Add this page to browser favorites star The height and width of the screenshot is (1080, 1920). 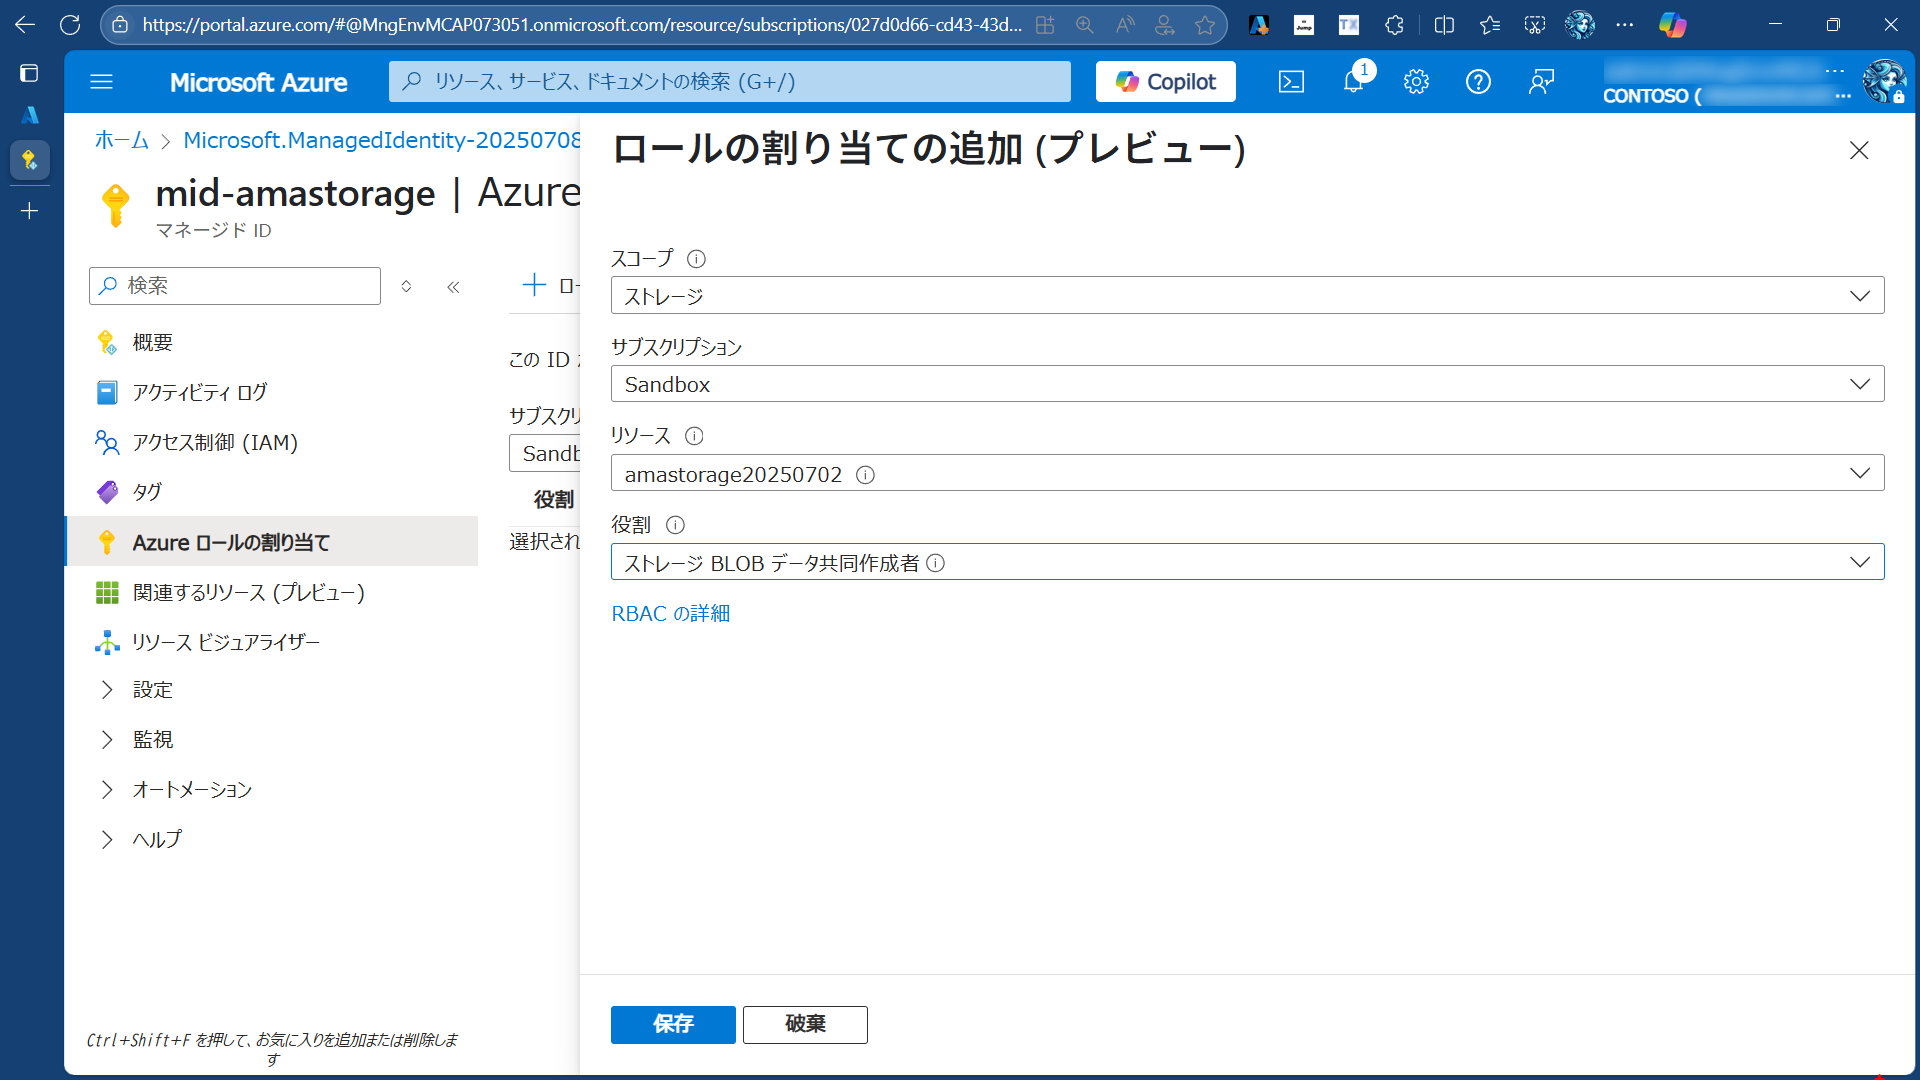pyautogui.click(x=1205, y=25)
